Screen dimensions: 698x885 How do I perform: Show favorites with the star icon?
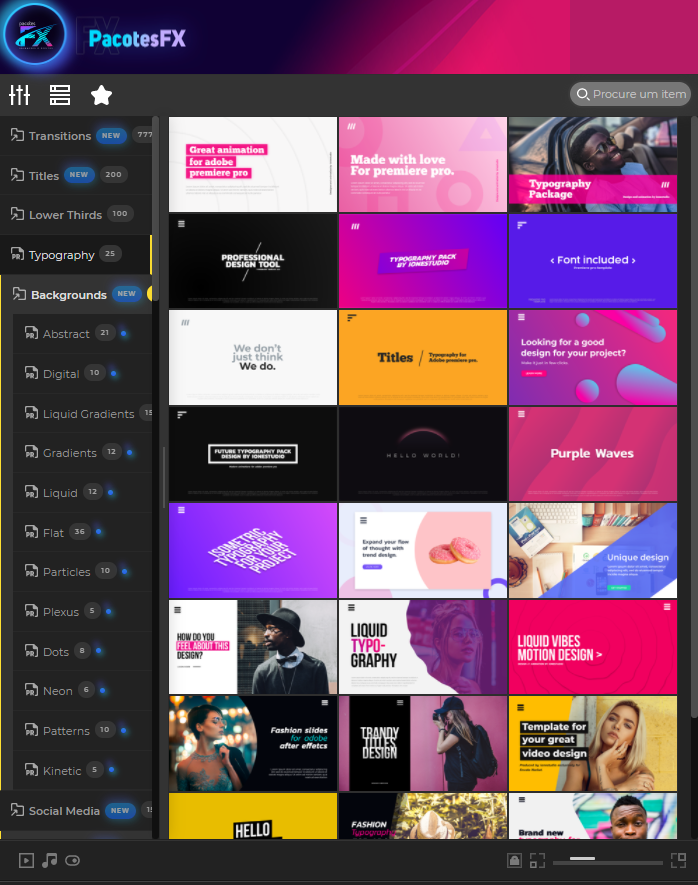click(101, 95)
